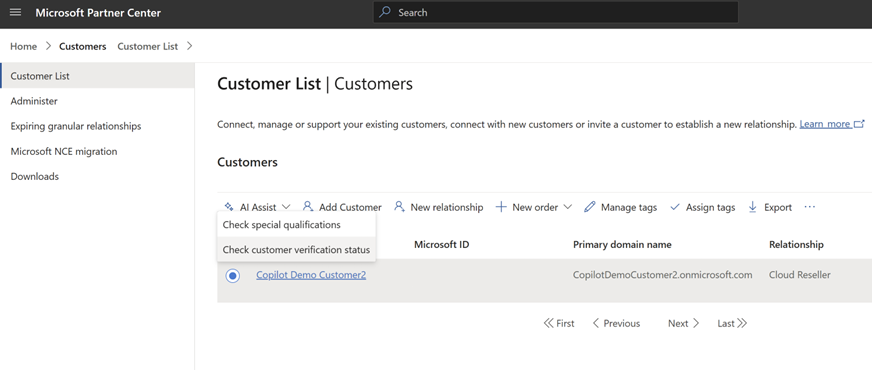Image resolution: width=872 pixels, height=370 pixels.
Task: Click the Manage tags pencil icon
Action: [589, 207]
